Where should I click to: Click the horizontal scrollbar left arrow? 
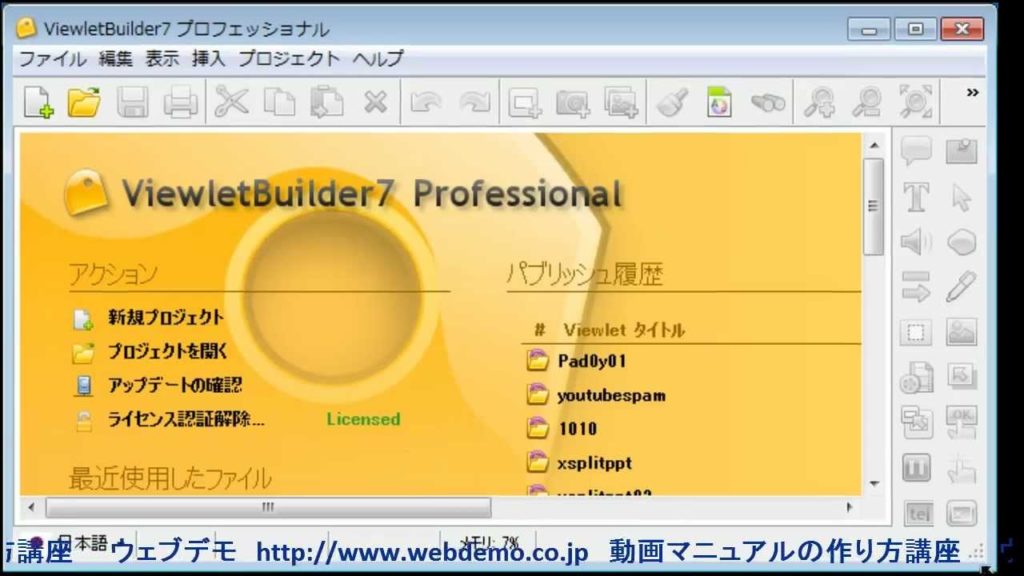31,507
